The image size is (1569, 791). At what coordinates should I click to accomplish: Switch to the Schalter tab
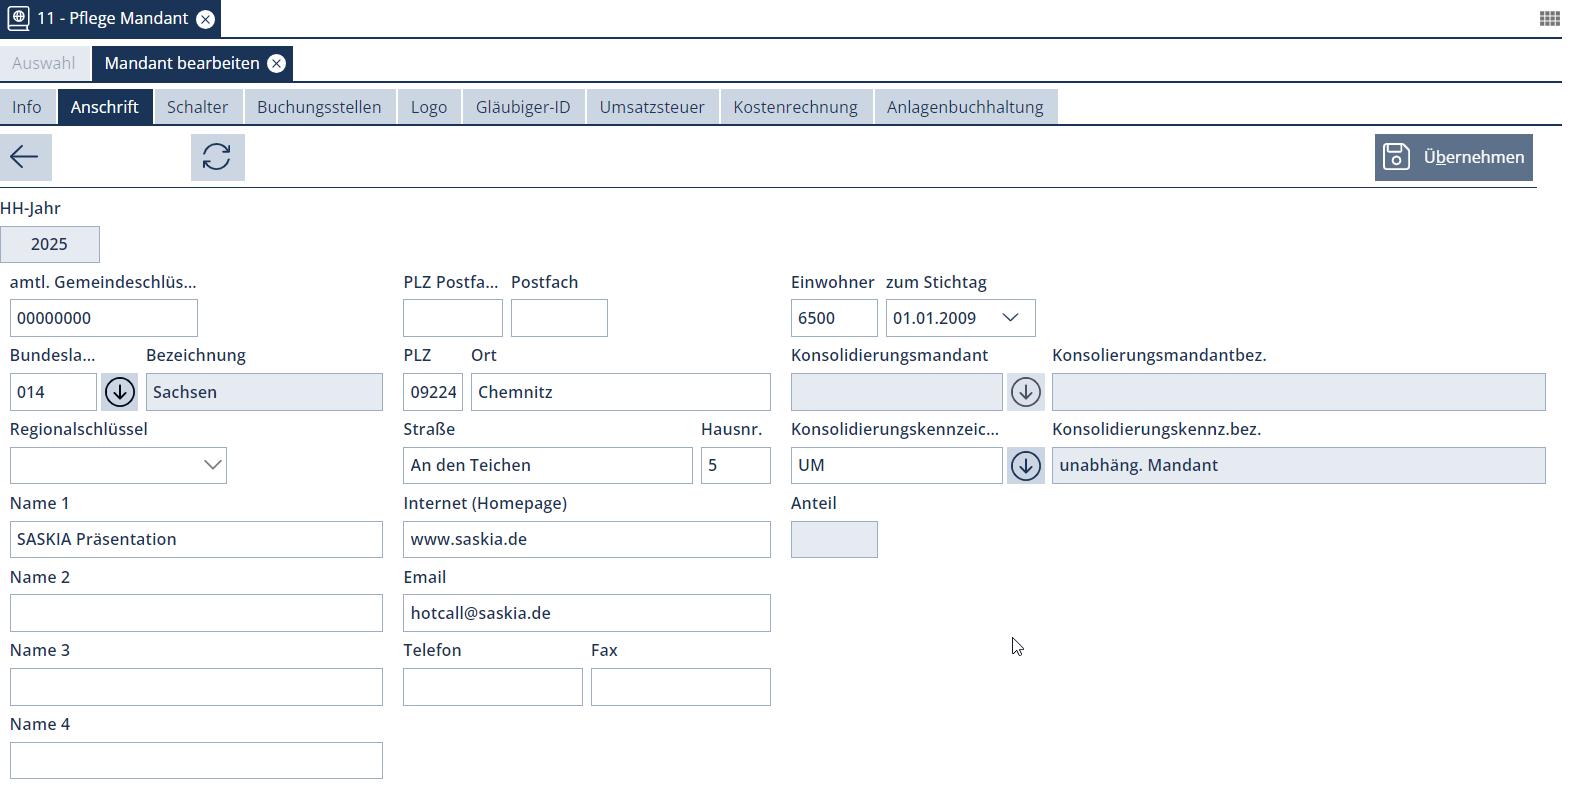point(197,107)
